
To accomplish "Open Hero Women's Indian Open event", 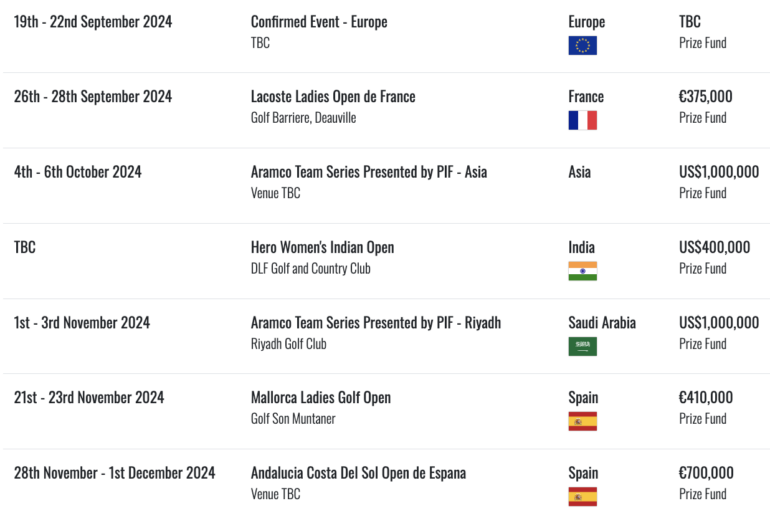I will [322, 247].
